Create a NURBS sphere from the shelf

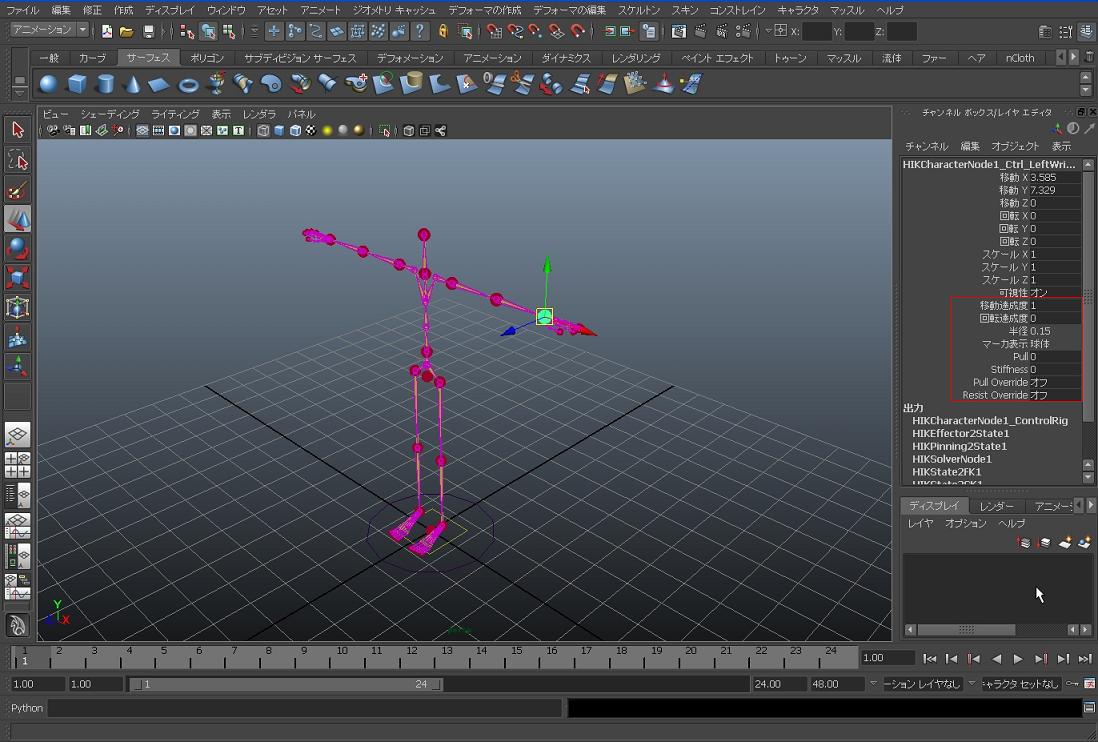(48, 84)
